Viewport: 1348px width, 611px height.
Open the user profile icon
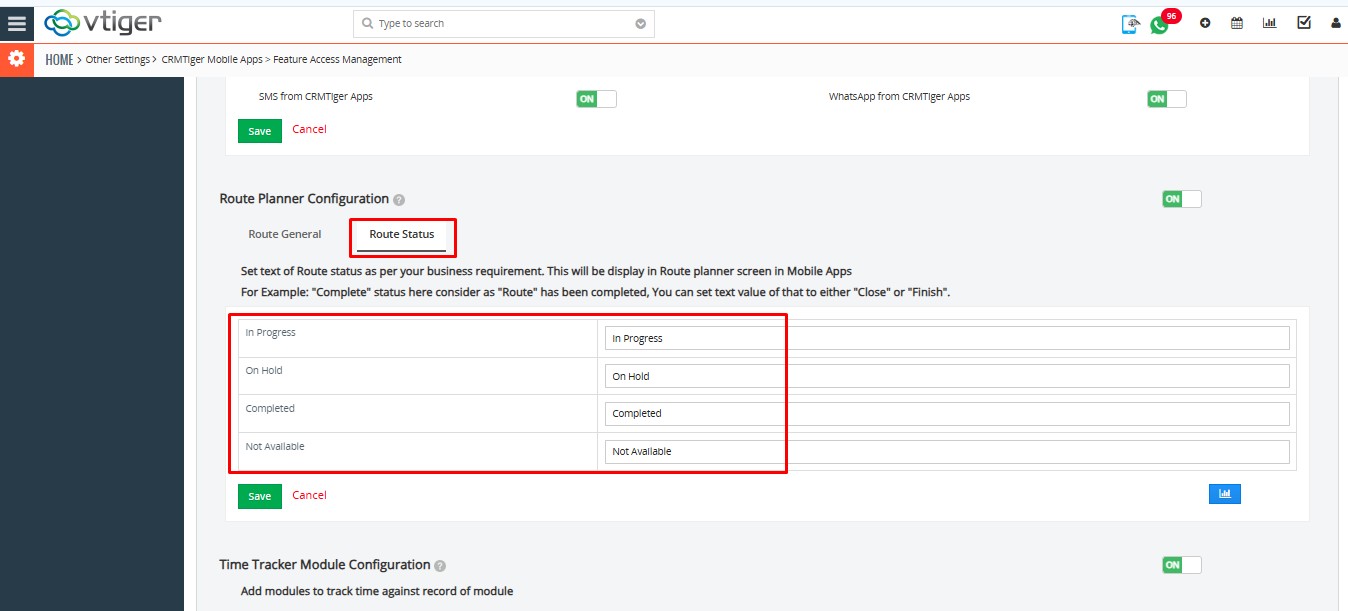[x=1335, y=23]
